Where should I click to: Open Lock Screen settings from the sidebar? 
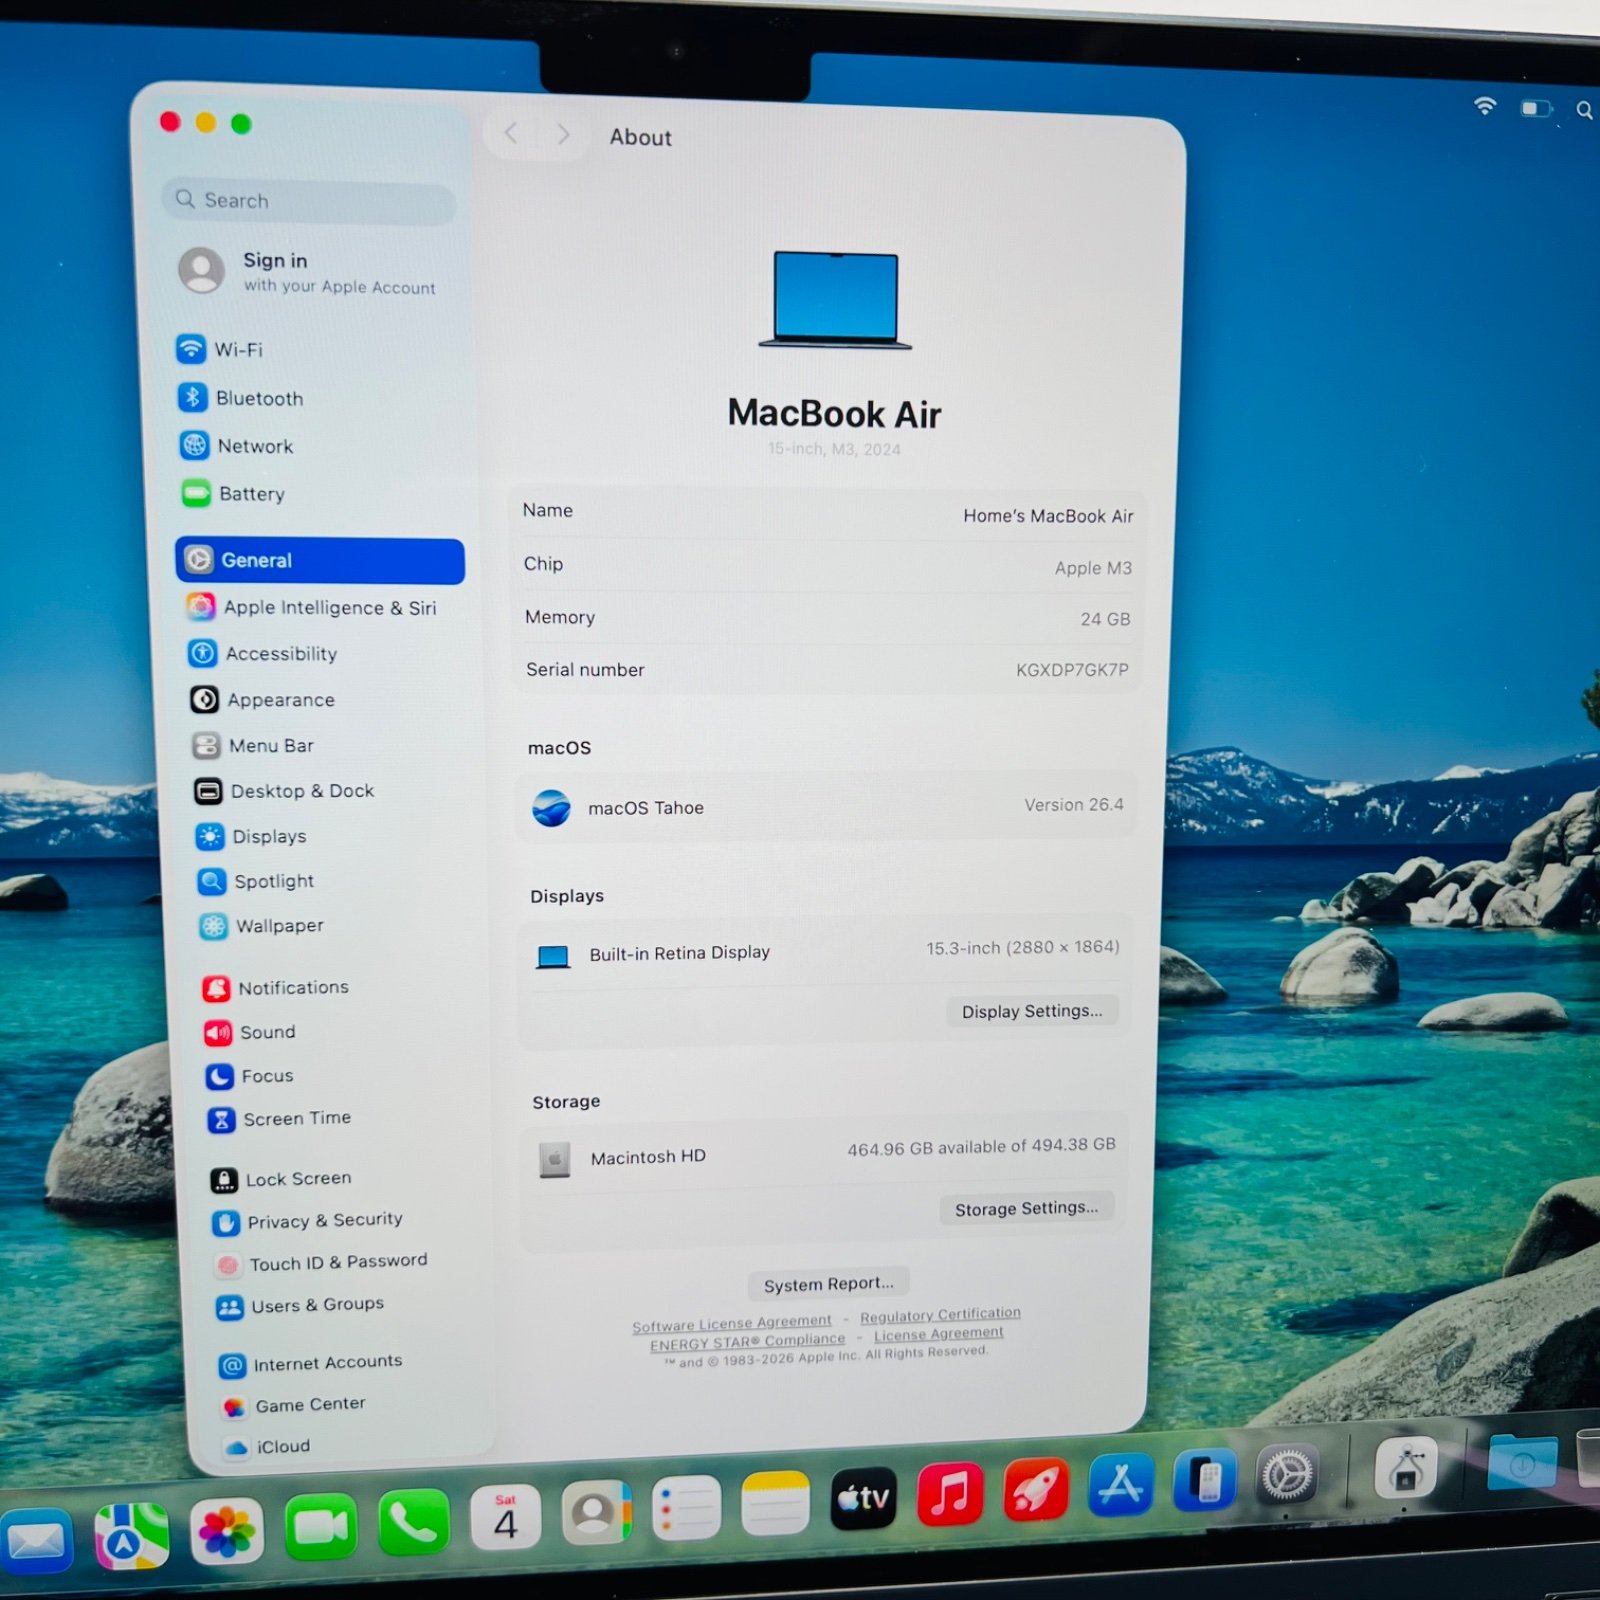pos(298,1178)
